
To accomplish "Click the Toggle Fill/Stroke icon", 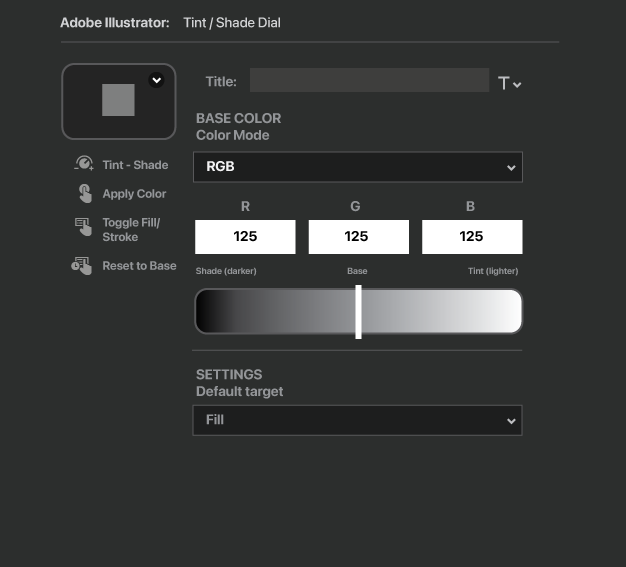I will (83, 226).
